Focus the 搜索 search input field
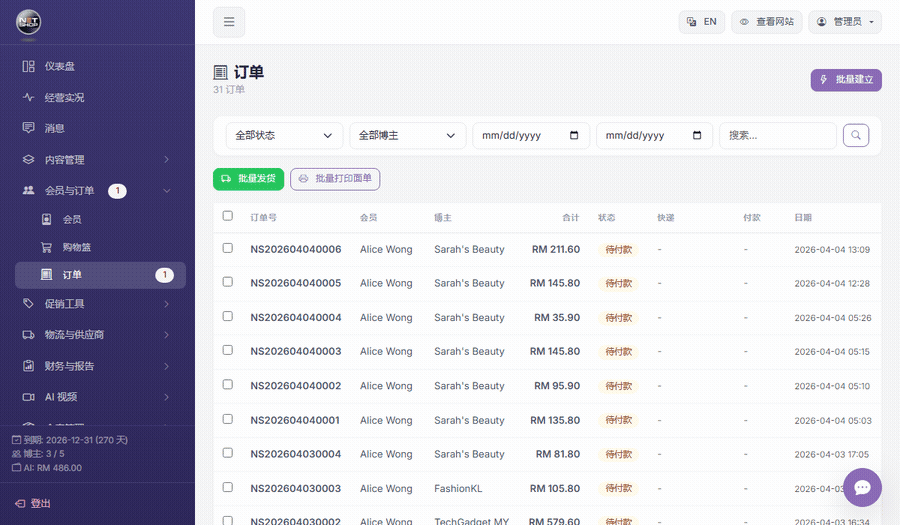The image size is (900, 525). (778, 135)
